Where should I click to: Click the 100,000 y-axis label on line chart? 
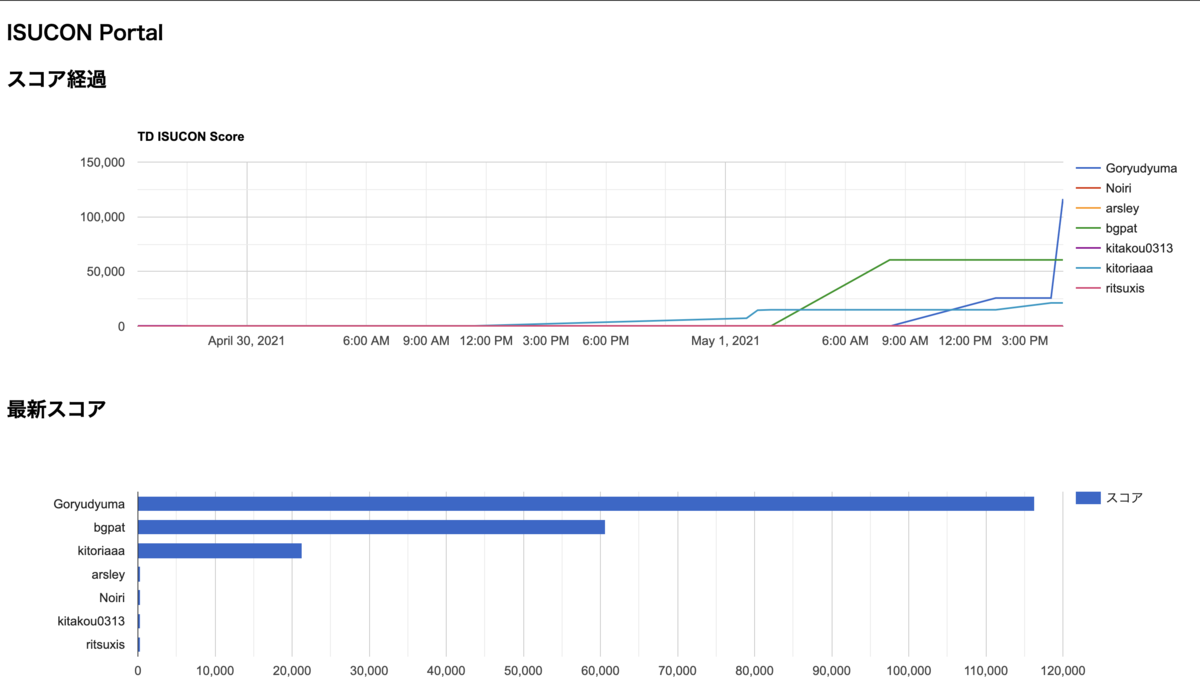pos(101,217)
